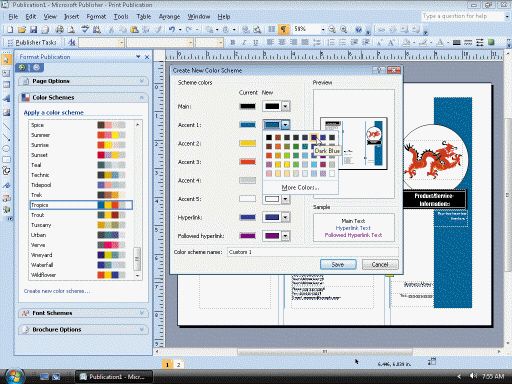Click the volume speaker tray icon
The width and height of the screenshot is (512, 384).
[x=473, y=376]
